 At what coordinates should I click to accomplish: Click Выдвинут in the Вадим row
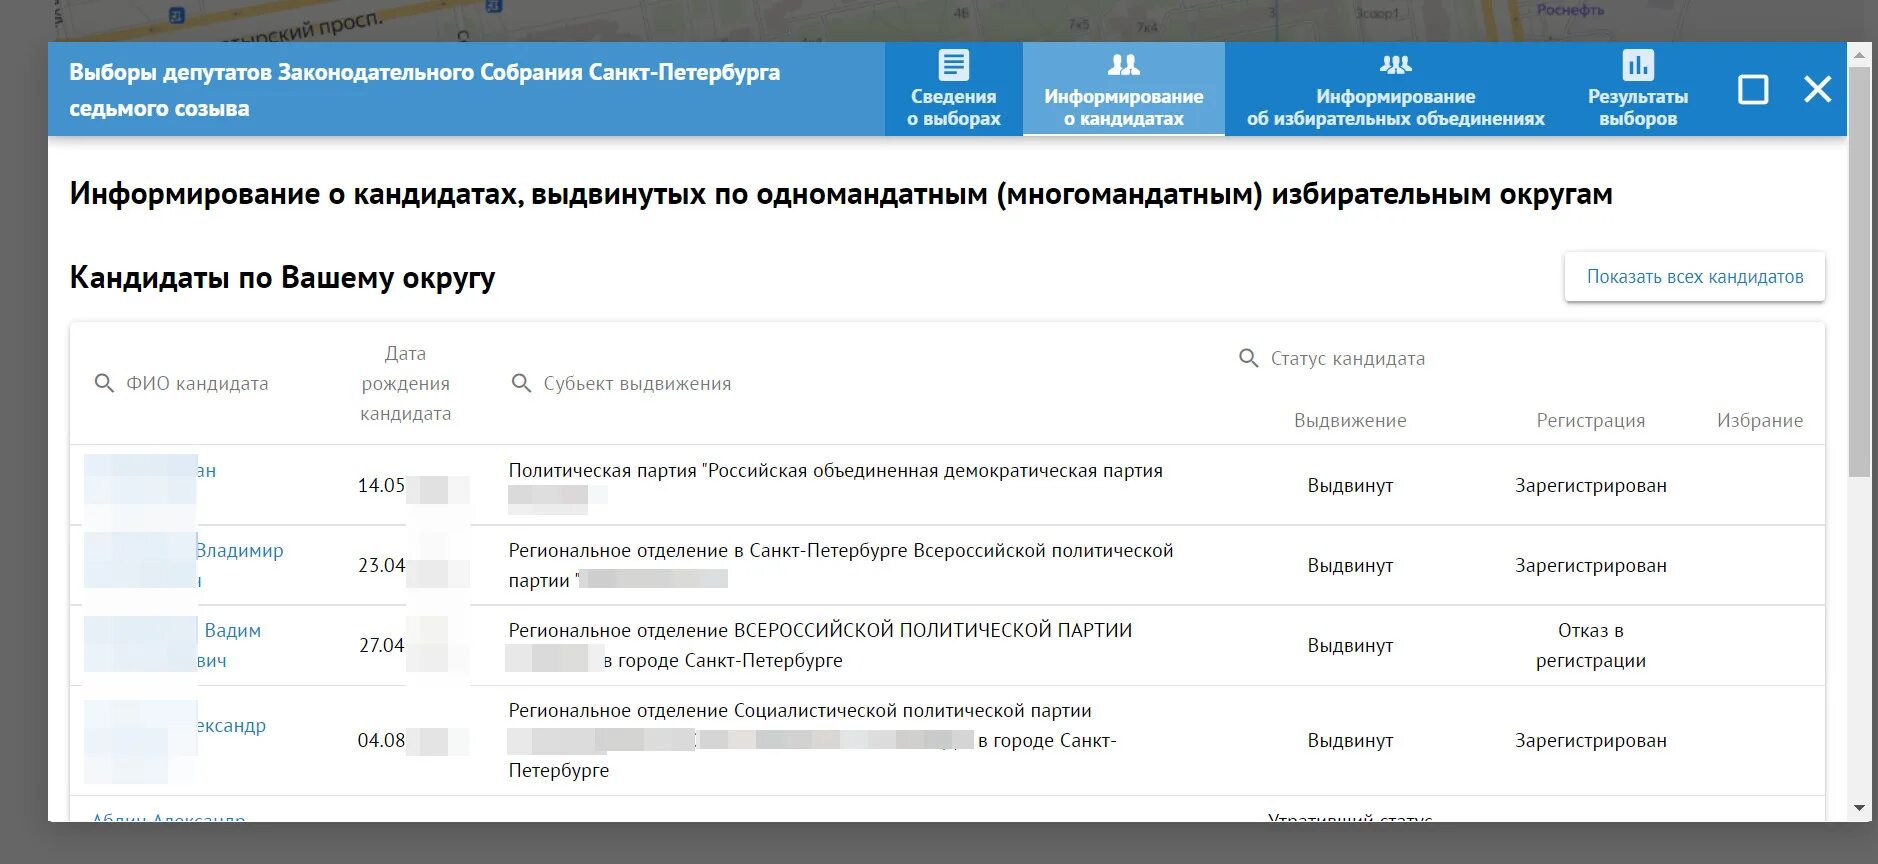pyautogui.click(x=1350, y=645)
